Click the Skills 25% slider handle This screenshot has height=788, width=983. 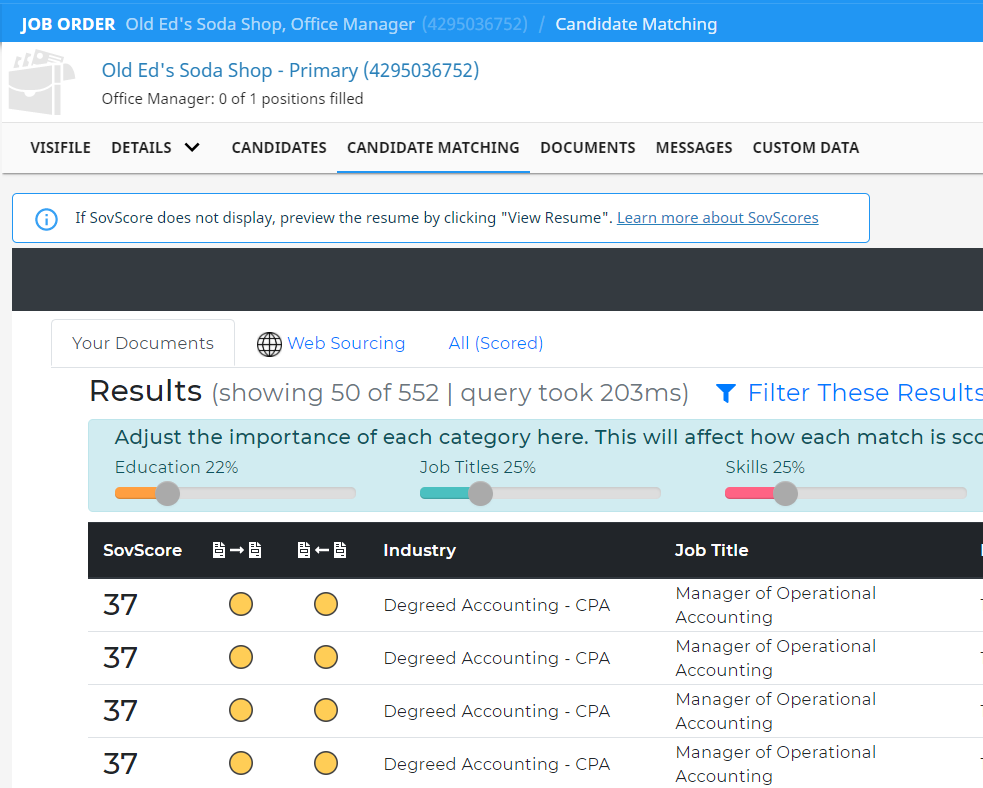click(x=785, y=493)
